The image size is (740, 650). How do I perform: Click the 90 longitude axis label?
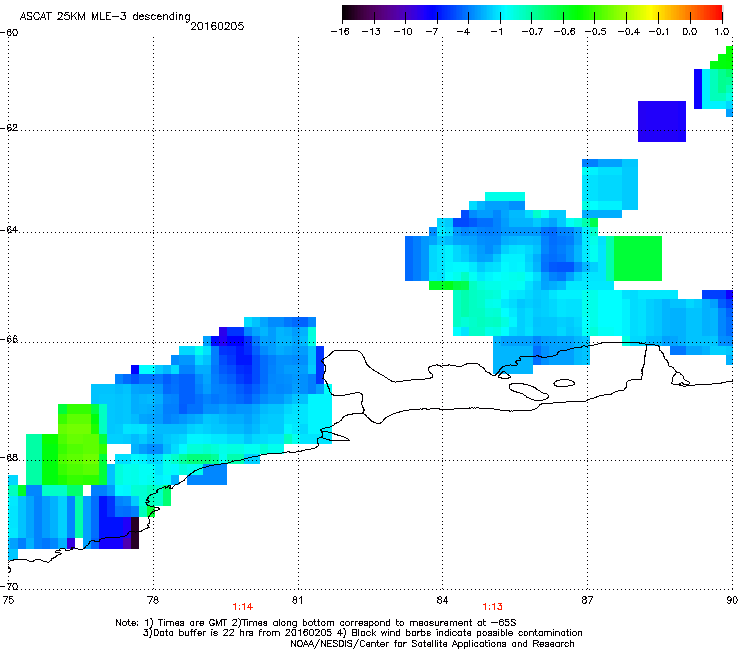(732, 600)
